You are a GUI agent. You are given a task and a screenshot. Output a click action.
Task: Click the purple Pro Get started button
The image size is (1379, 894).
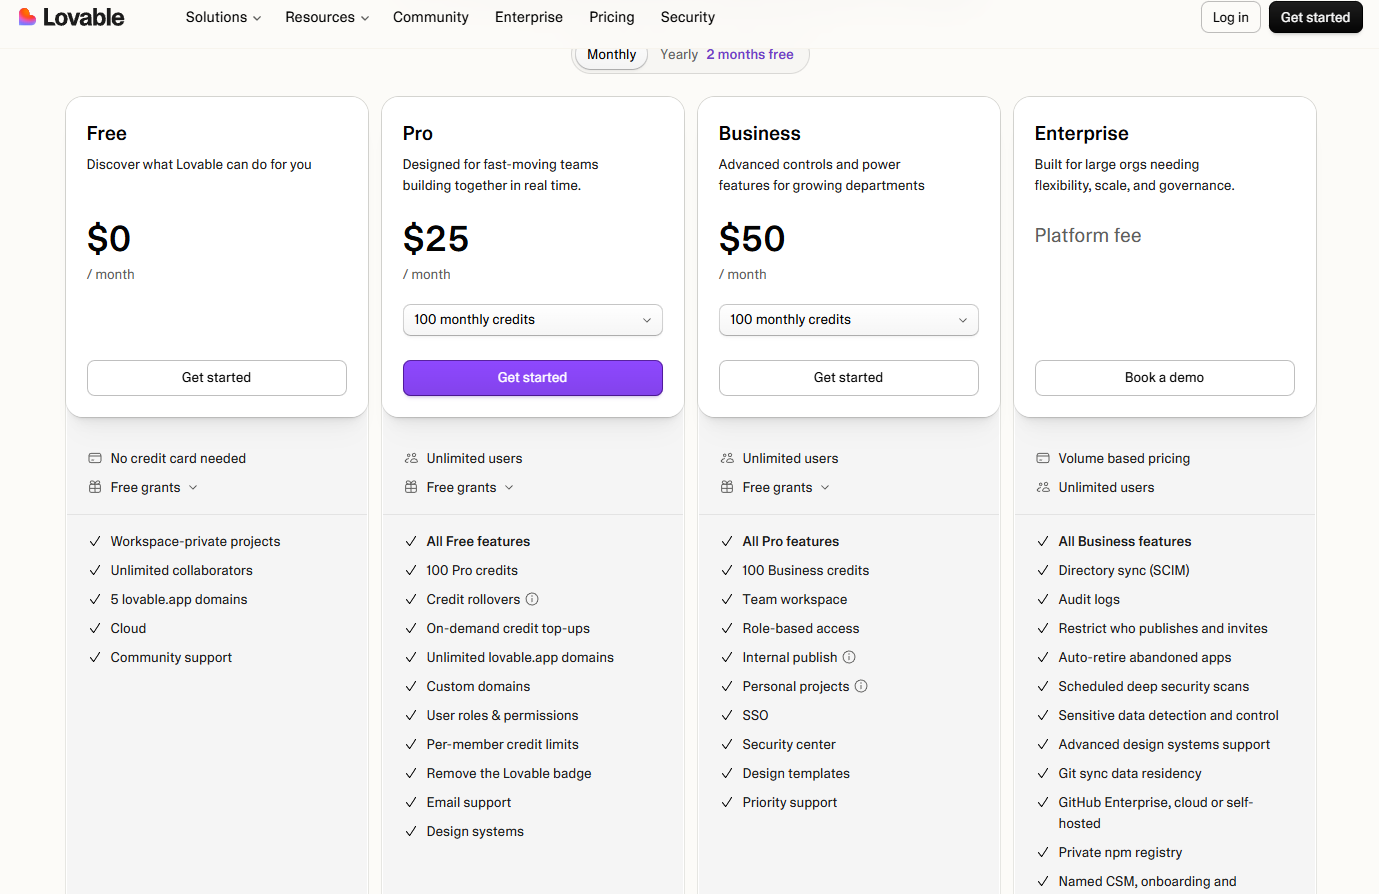533,378
